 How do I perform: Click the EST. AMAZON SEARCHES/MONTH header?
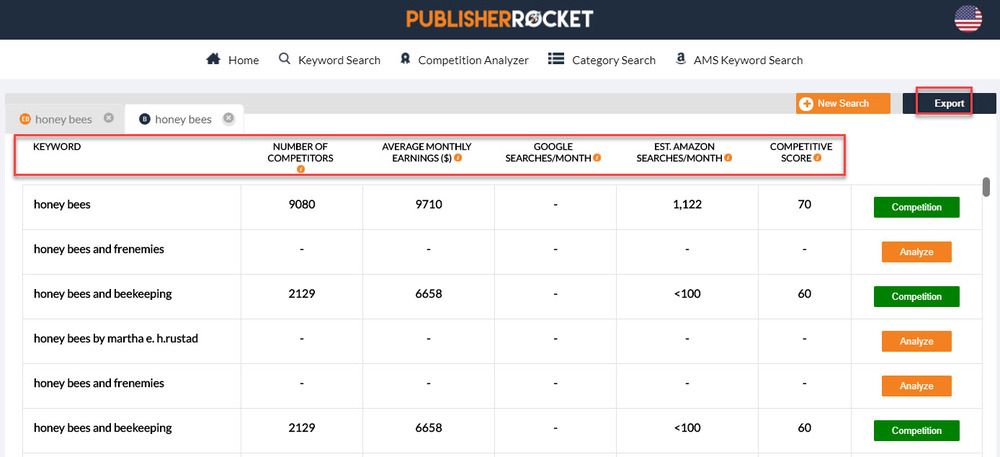(684, 152)
